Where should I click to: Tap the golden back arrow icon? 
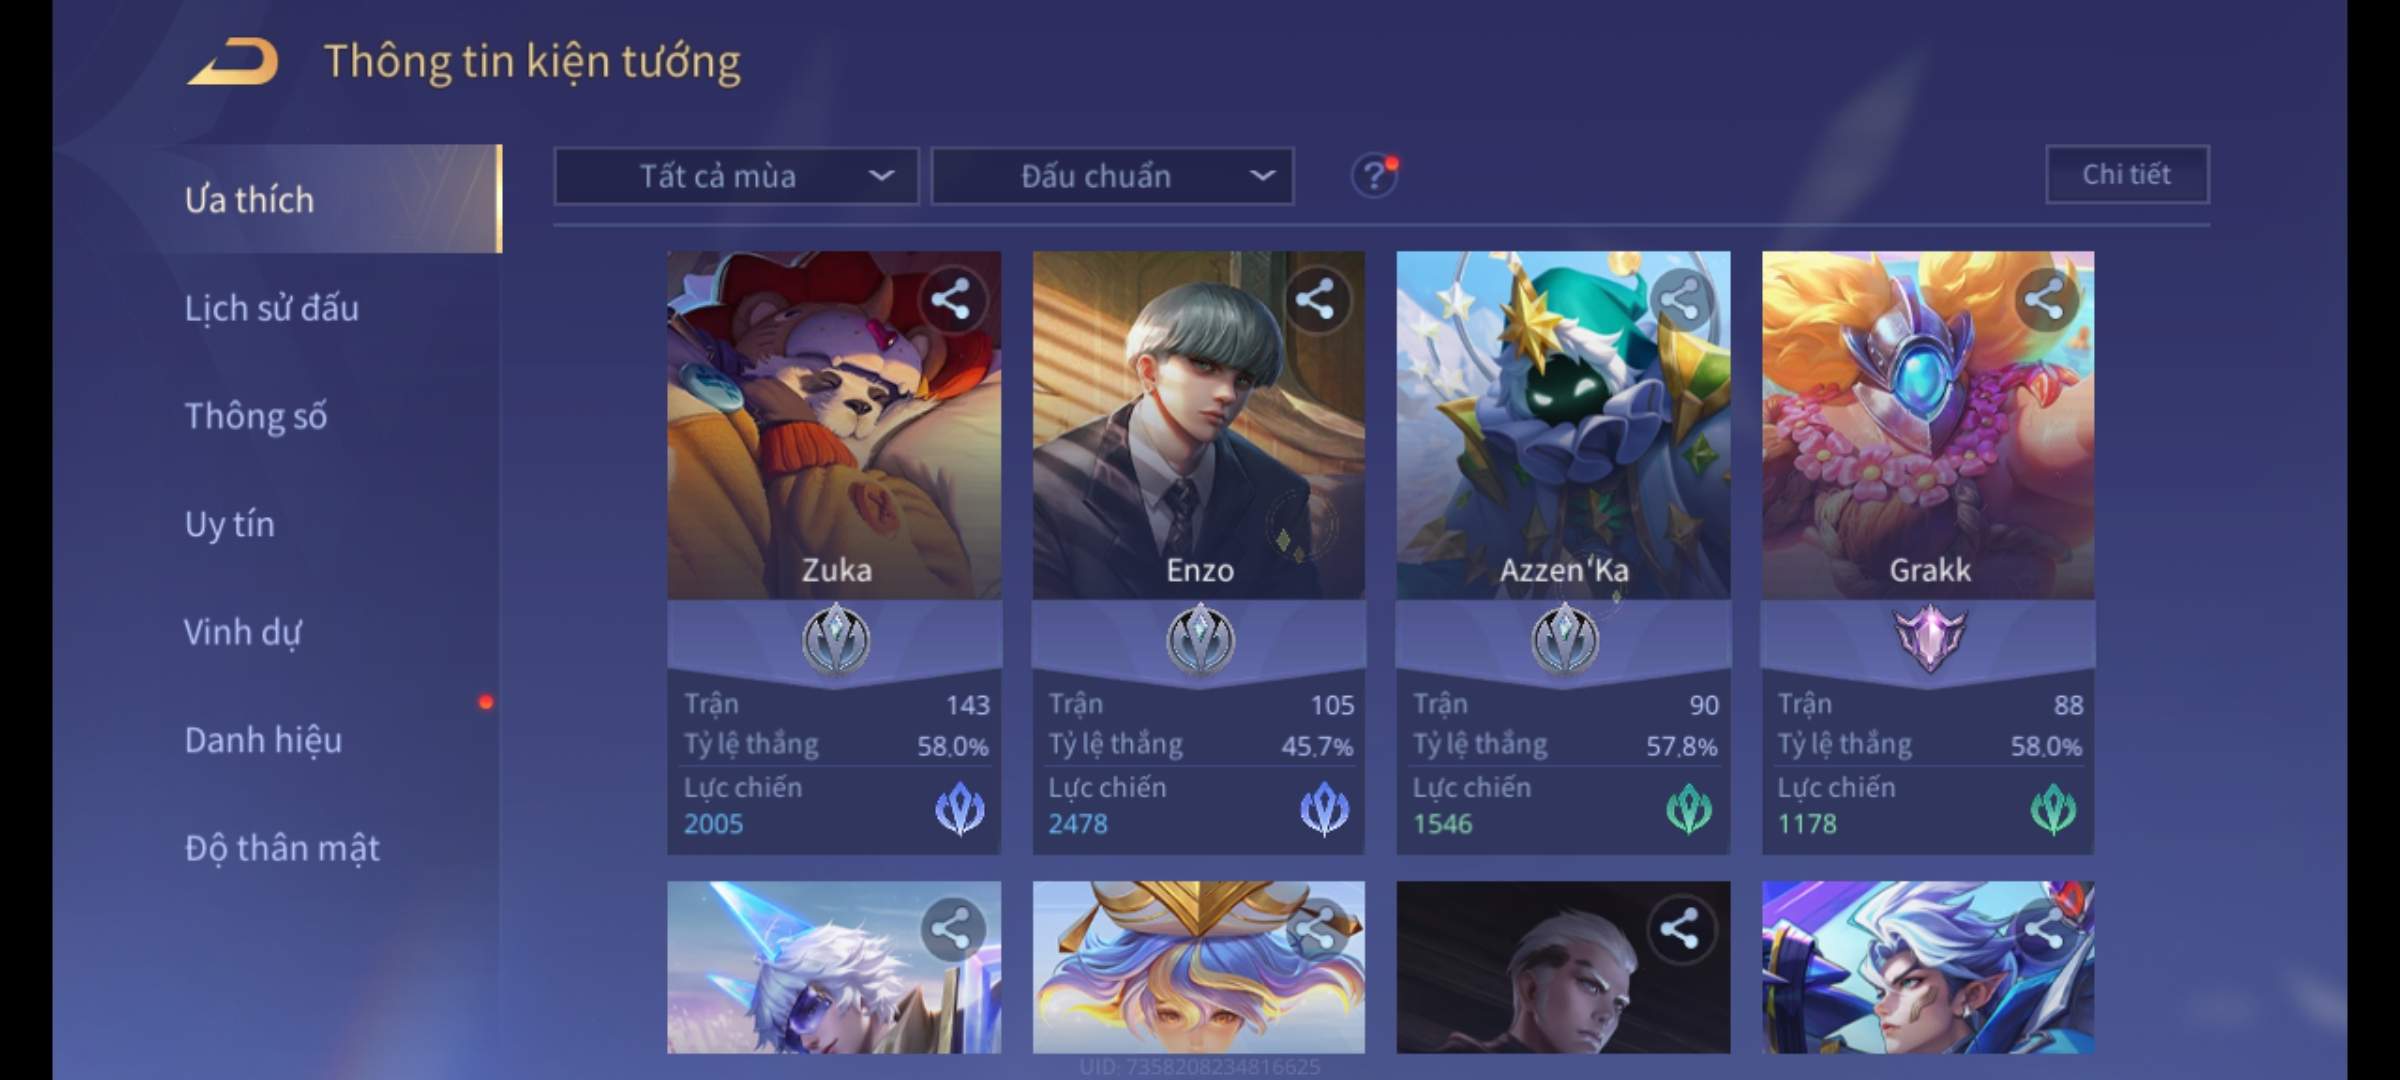point(232,62)
